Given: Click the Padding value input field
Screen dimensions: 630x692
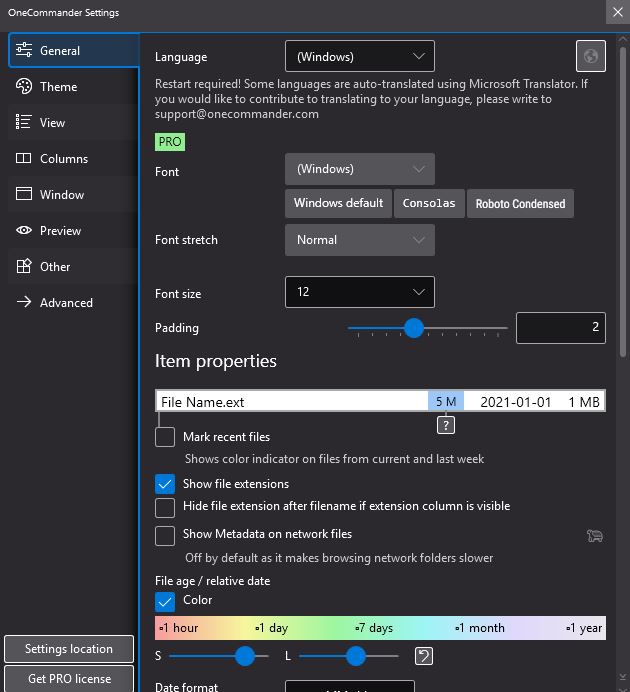Looking at the screenshot, I should [561, 327].
